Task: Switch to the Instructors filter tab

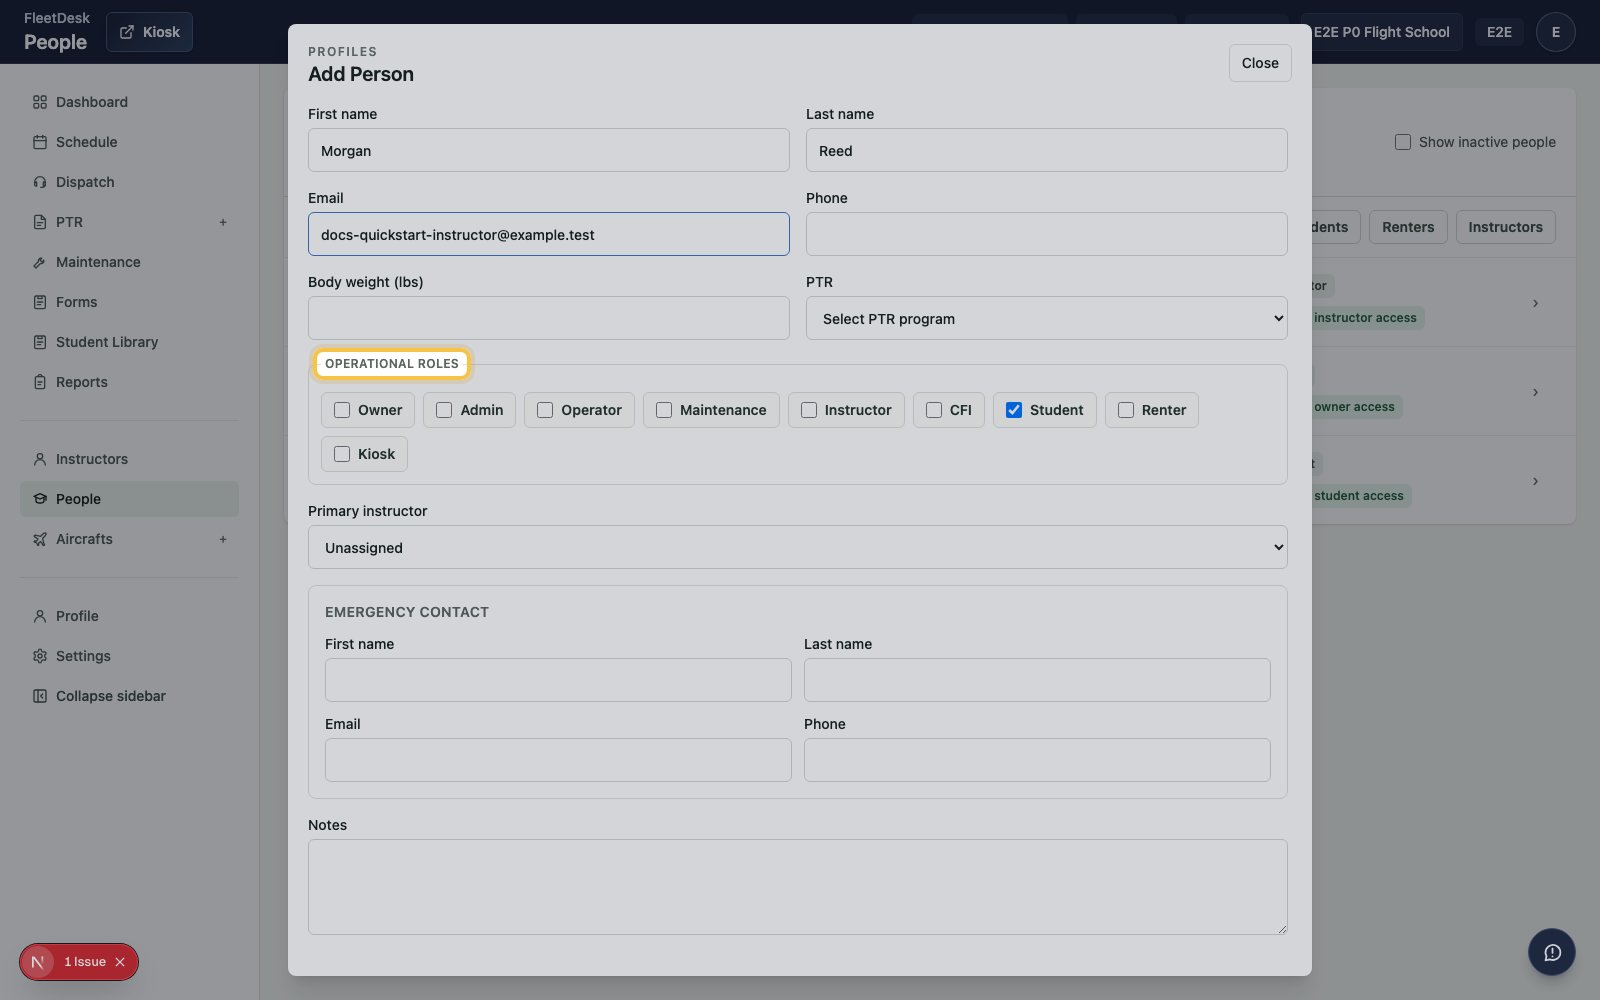Action: 1505,227
